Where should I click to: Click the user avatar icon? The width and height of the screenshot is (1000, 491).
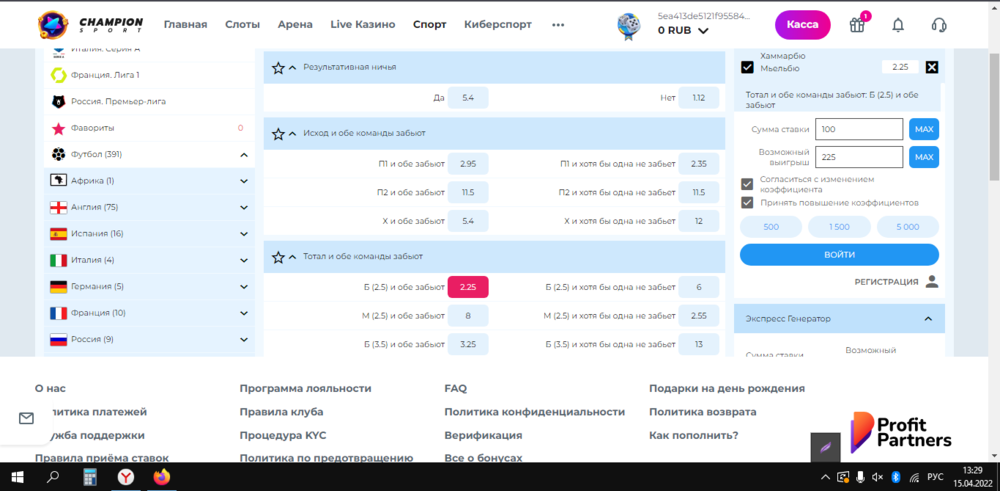point(629,26)
